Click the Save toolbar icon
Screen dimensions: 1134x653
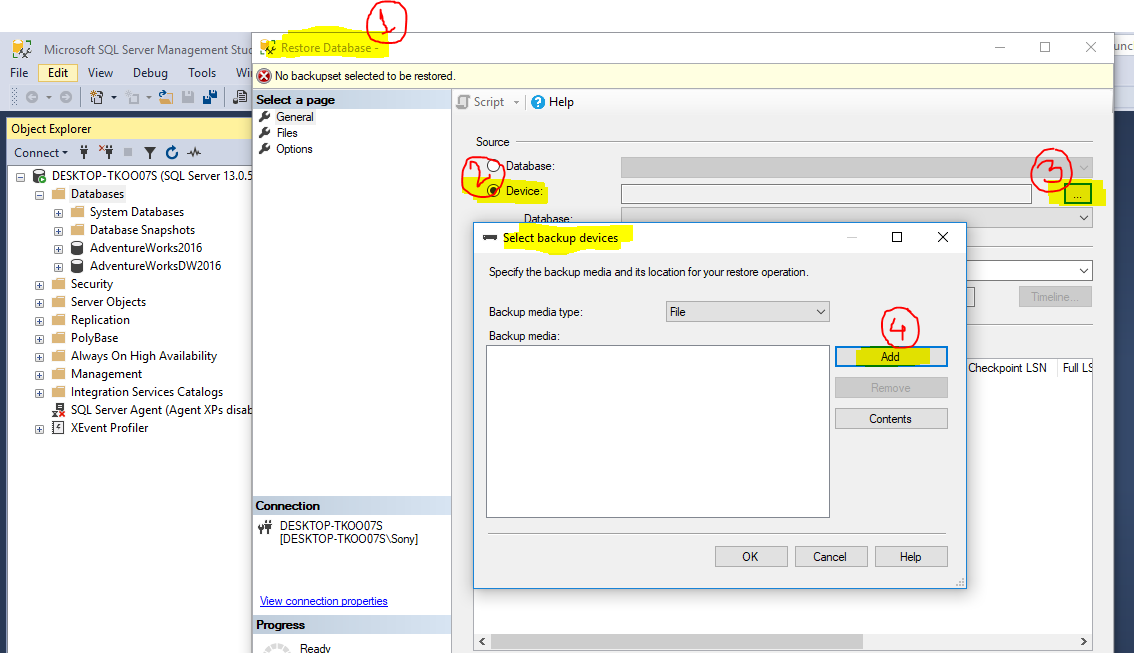point(188,97)
